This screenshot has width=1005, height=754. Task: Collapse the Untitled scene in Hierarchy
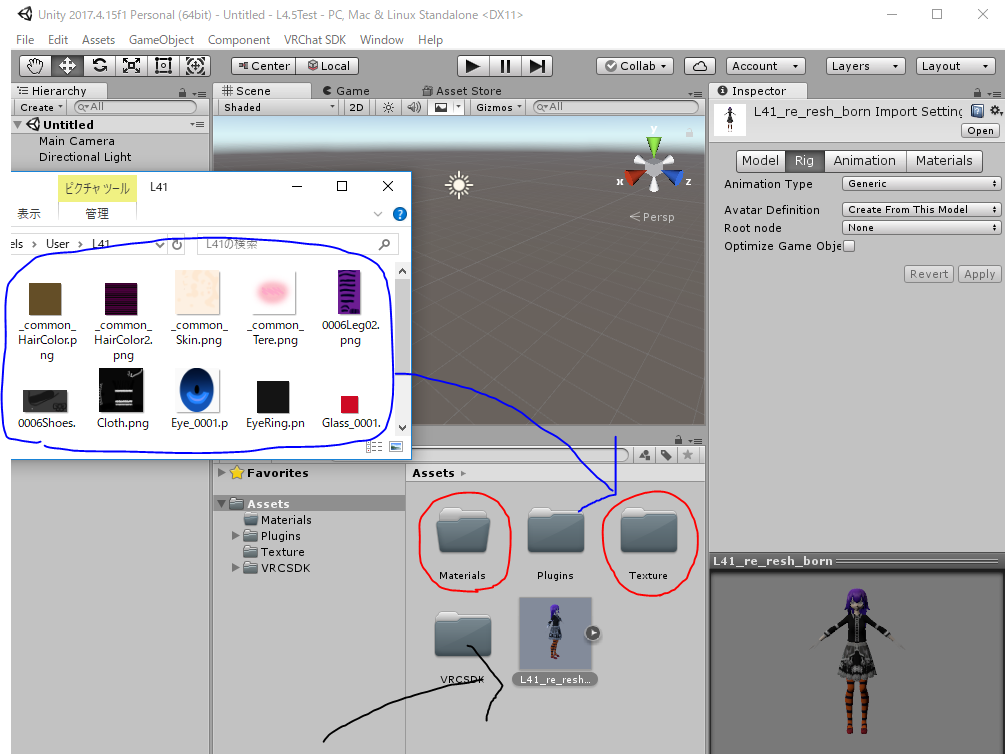(x=18, y=124)
